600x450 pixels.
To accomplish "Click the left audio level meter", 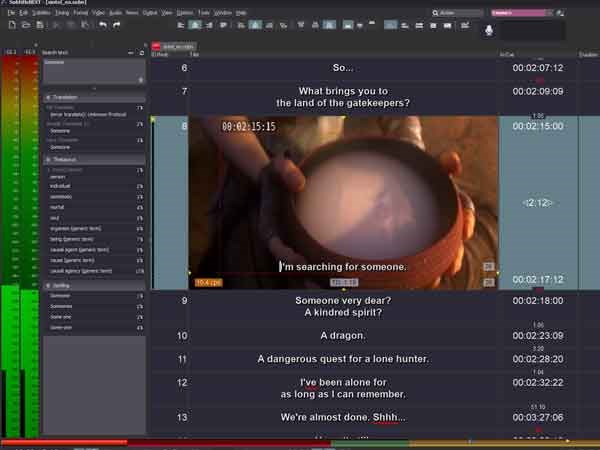I will [10, 247].
